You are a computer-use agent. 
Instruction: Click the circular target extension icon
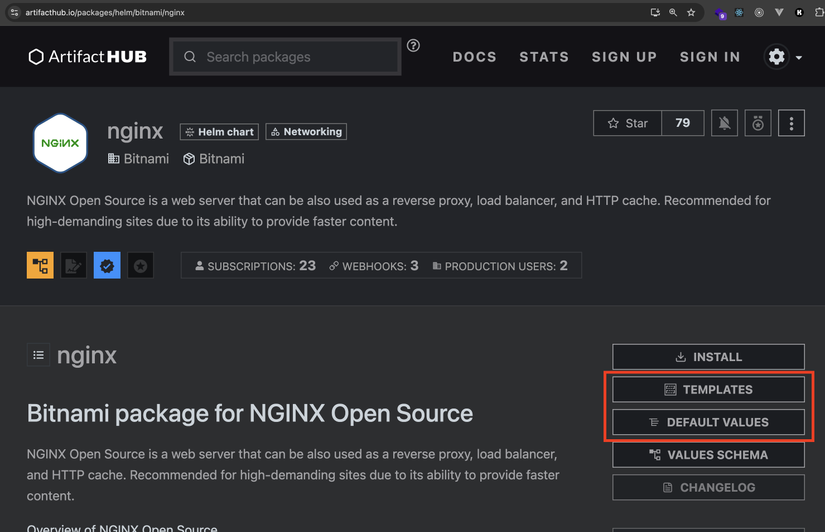point(759,13)
